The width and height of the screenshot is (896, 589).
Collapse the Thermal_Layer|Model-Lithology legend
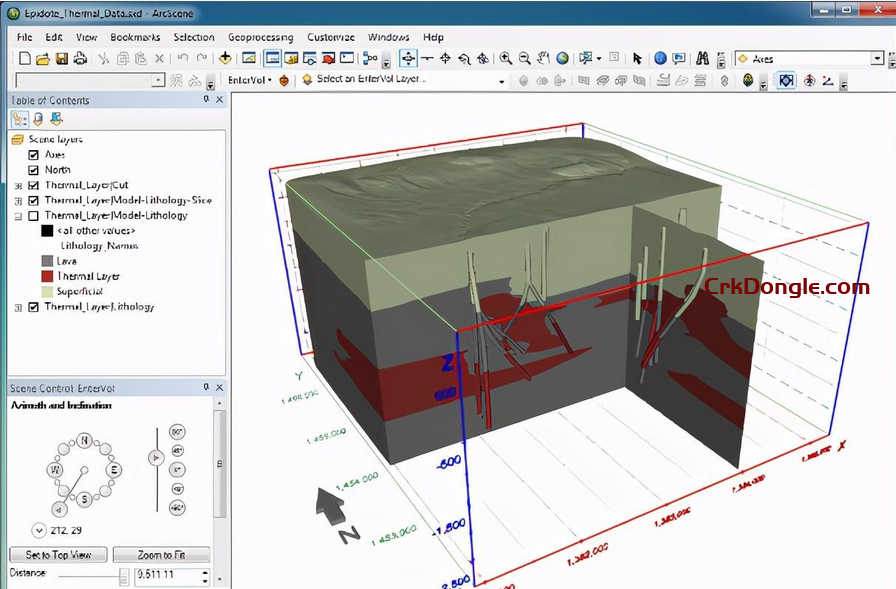18,215
